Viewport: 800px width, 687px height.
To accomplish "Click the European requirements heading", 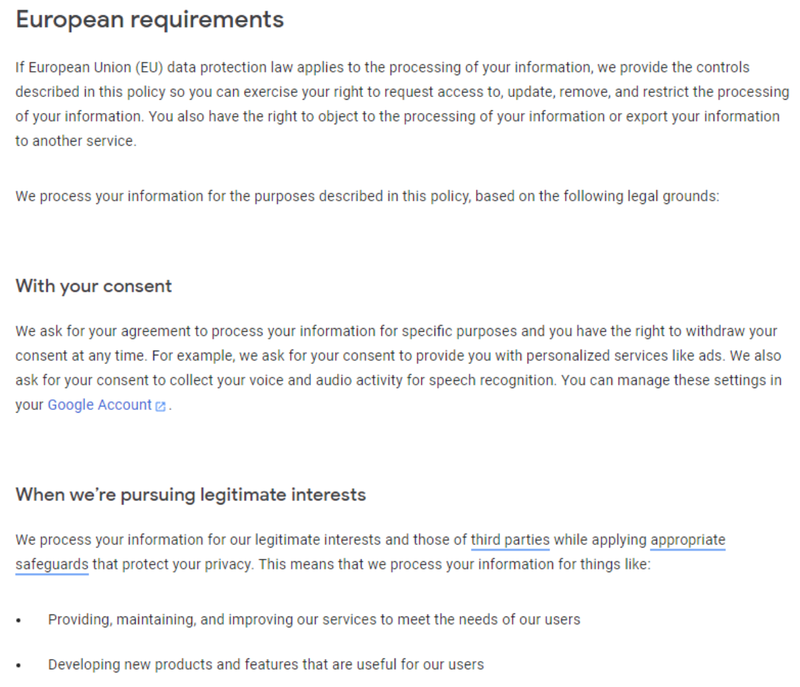I will 149,20.
